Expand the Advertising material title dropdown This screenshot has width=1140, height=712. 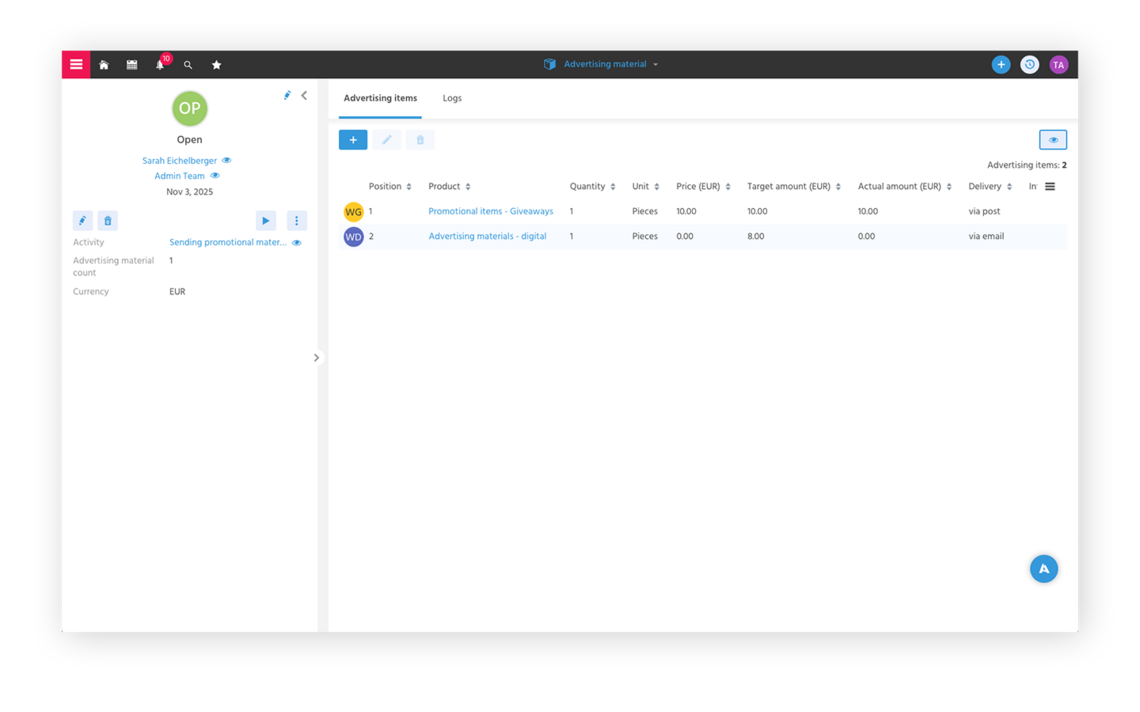coord(655,65)
